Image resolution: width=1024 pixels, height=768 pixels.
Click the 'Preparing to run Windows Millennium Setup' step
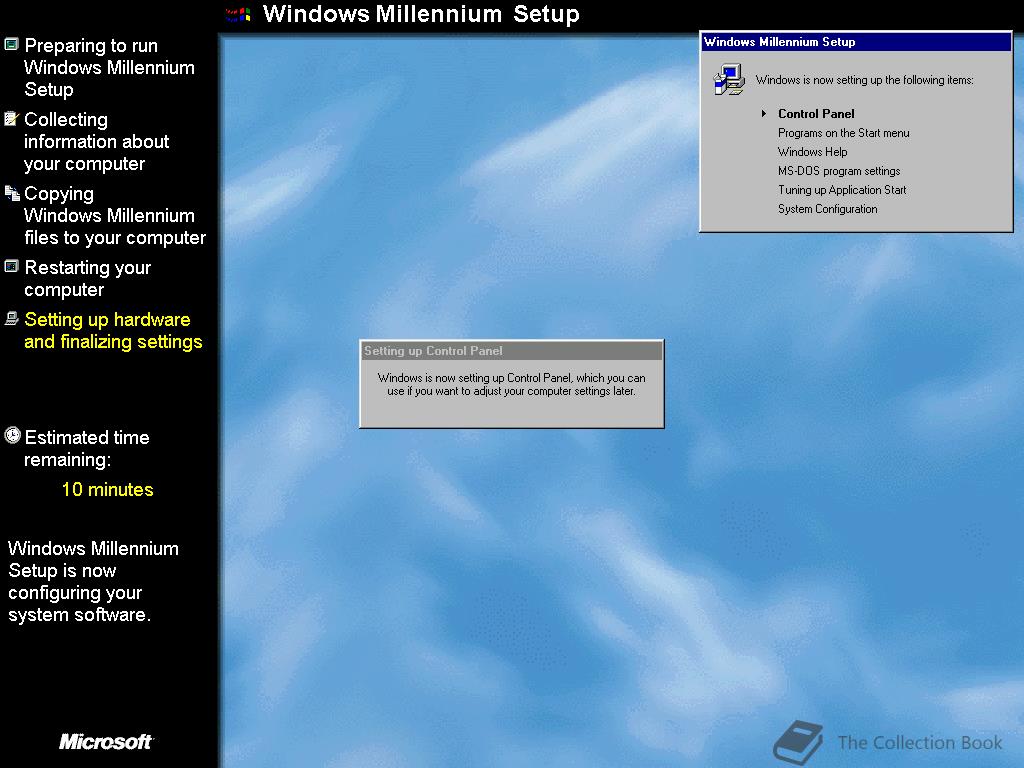coord(109,67)
